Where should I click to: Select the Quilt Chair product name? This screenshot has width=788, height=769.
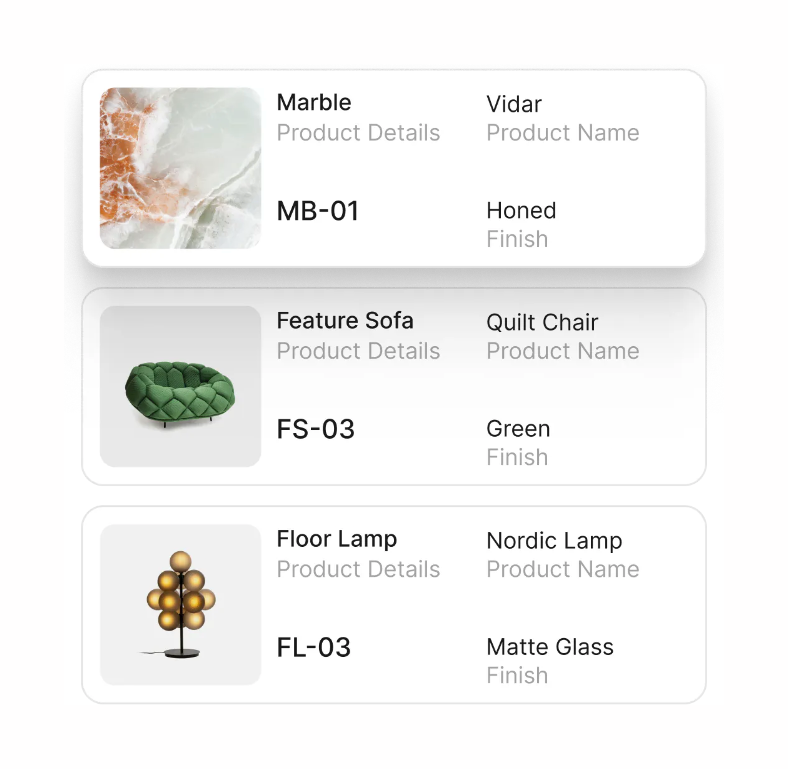[542, 322]
